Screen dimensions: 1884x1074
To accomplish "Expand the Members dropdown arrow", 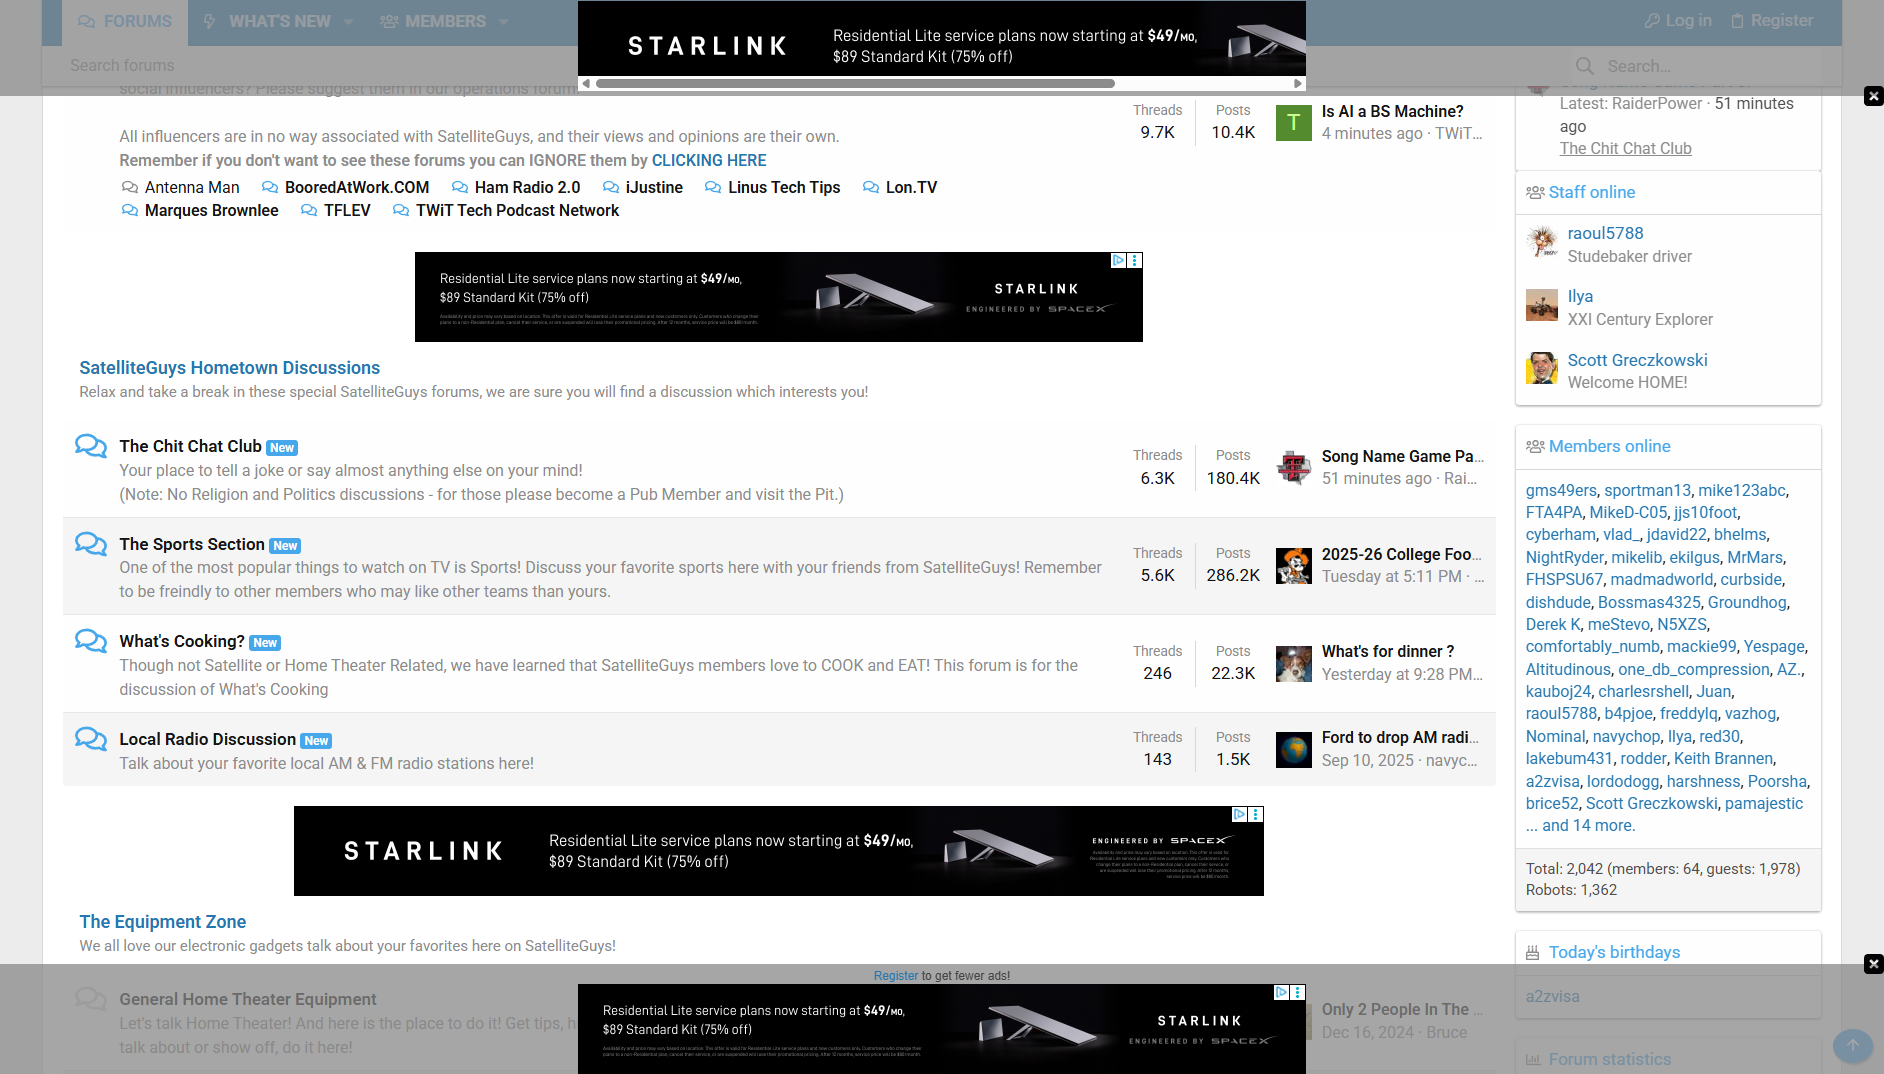I will pyautogui.click(x=504, y=21).
